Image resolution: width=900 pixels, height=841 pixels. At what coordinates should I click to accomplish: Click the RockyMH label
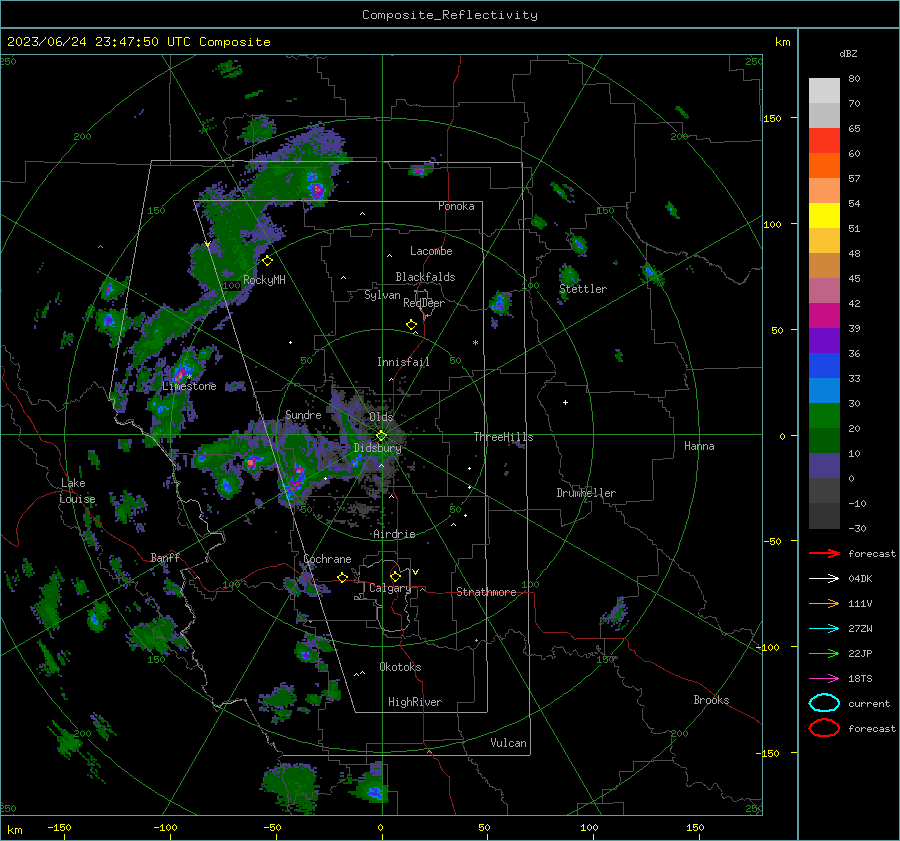264,280
